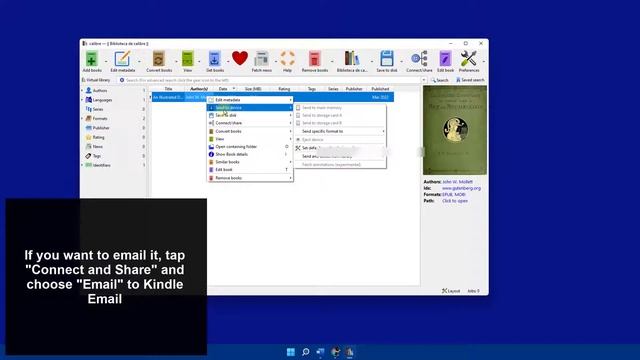Image resolution: width=640 pixels, height=360 pixels.
Task: Select View in context menu
Action: 250,139
